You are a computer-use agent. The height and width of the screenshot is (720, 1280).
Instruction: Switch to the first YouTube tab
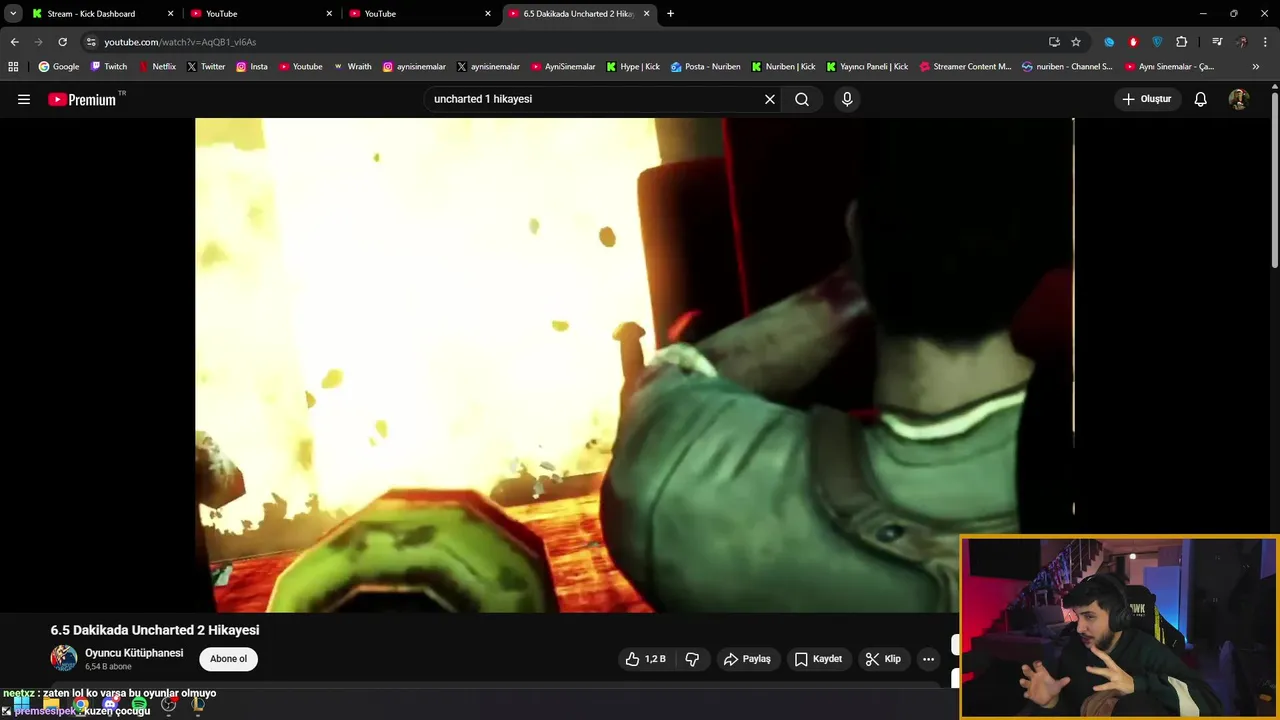point(262,14)
